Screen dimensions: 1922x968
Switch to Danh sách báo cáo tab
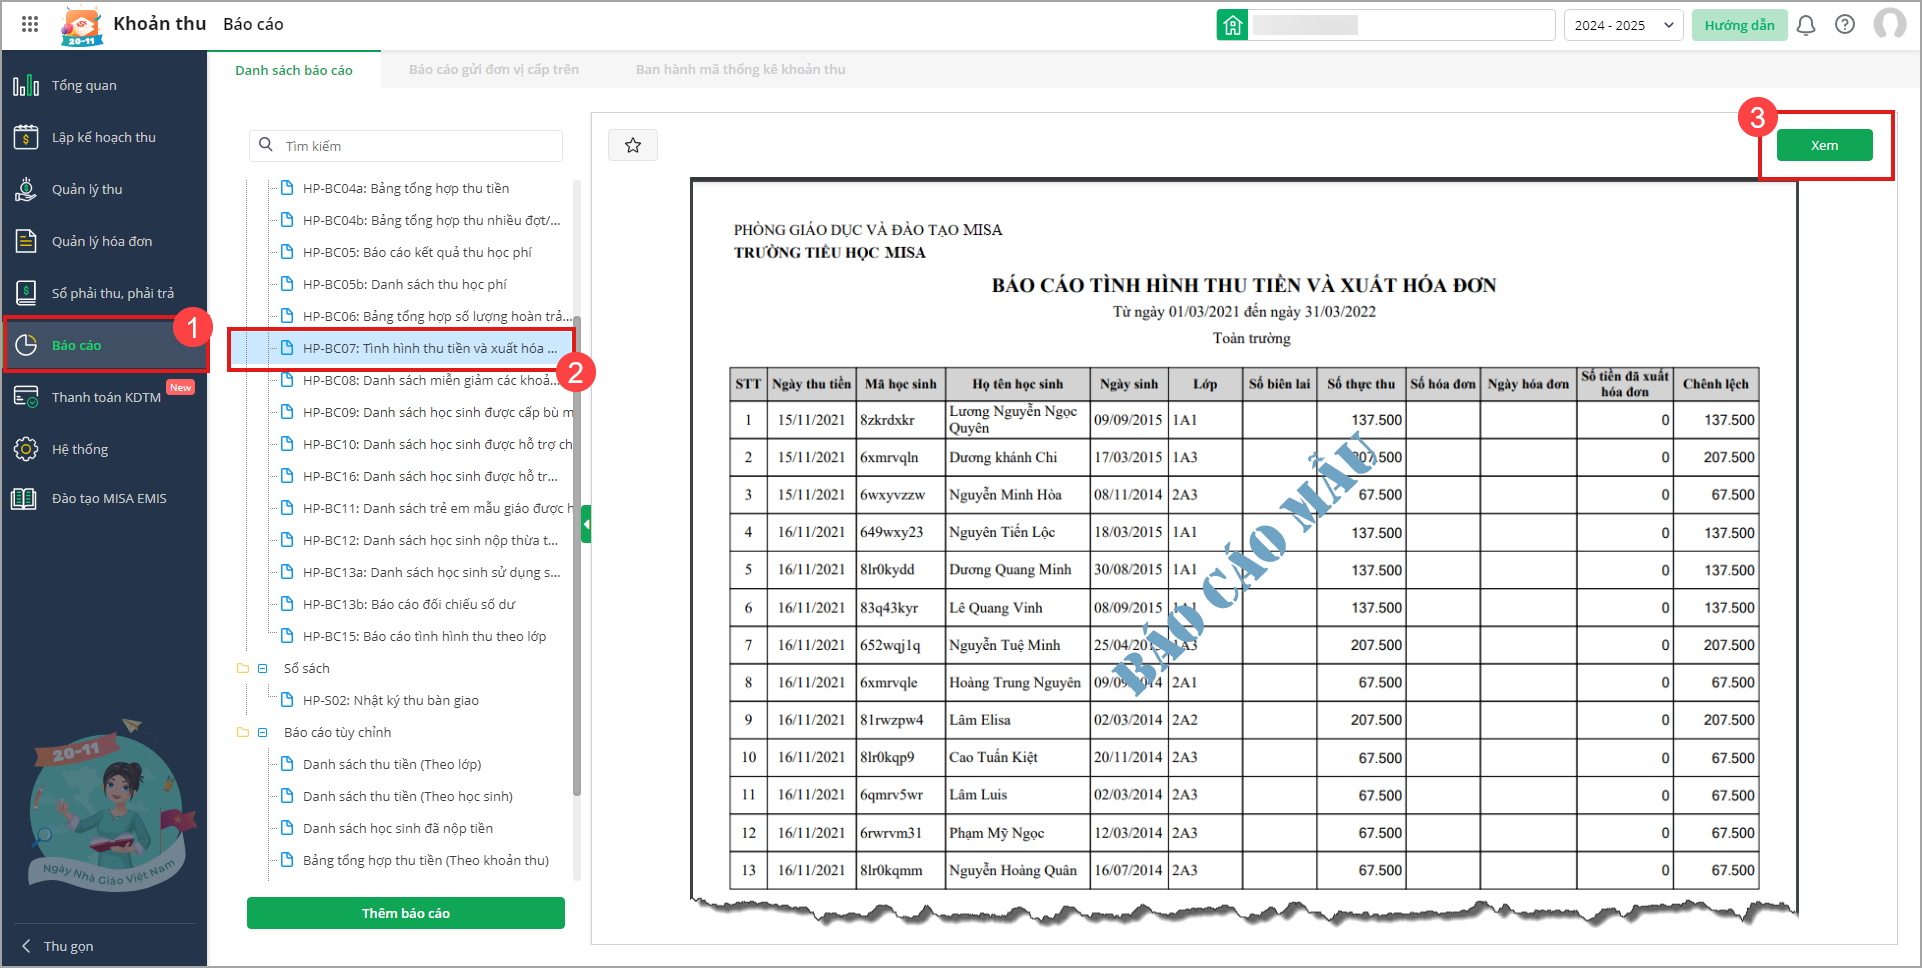point(294,70)
